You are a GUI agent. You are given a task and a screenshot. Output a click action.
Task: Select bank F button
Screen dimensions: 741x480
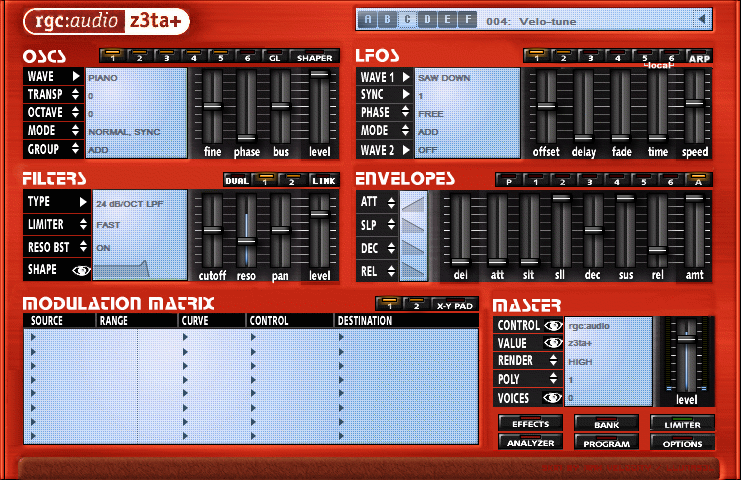pyautogui.click(x=467, y=19)
